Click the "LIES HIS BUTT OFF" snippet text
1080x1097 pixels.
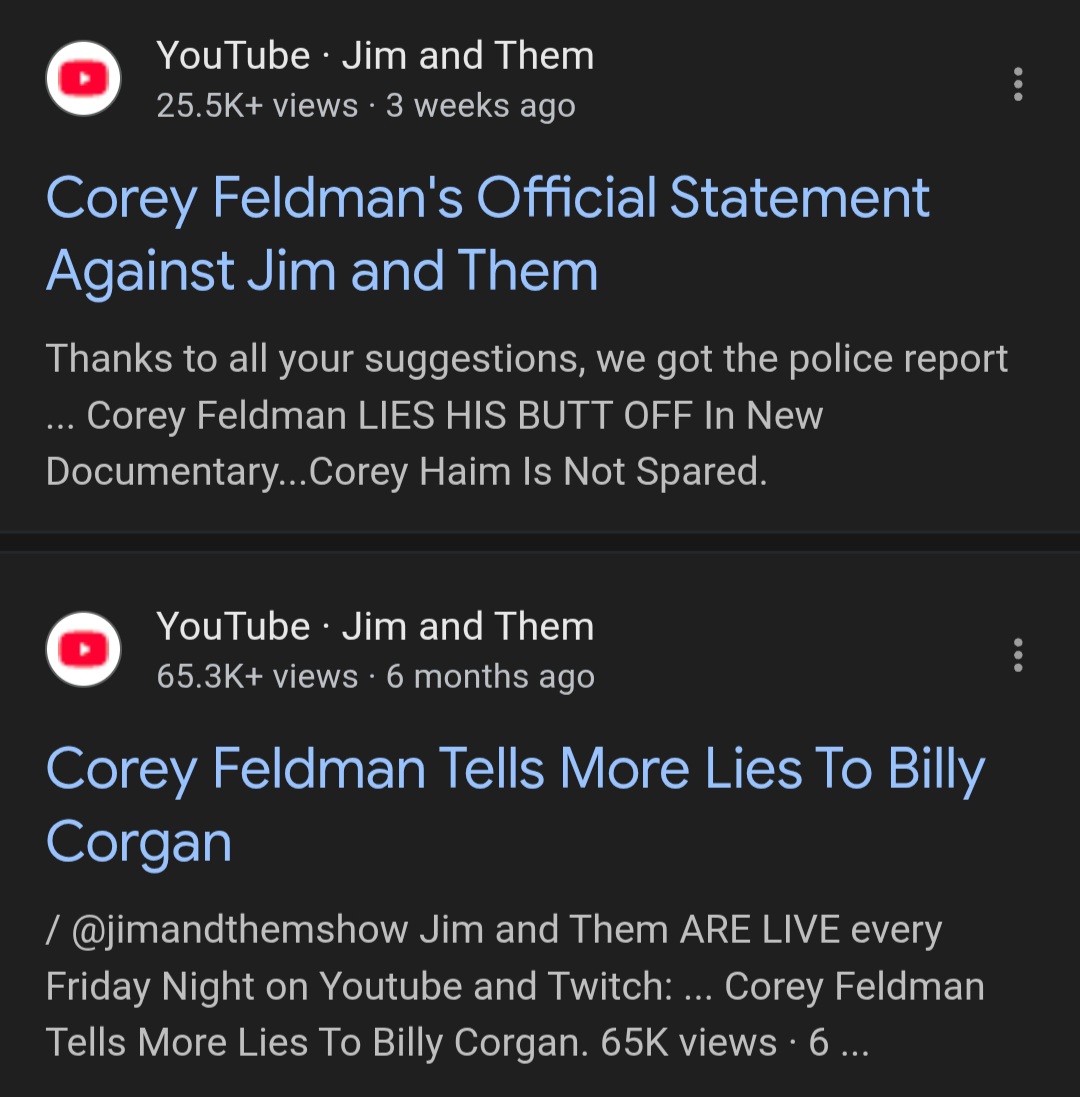(525, 415)
